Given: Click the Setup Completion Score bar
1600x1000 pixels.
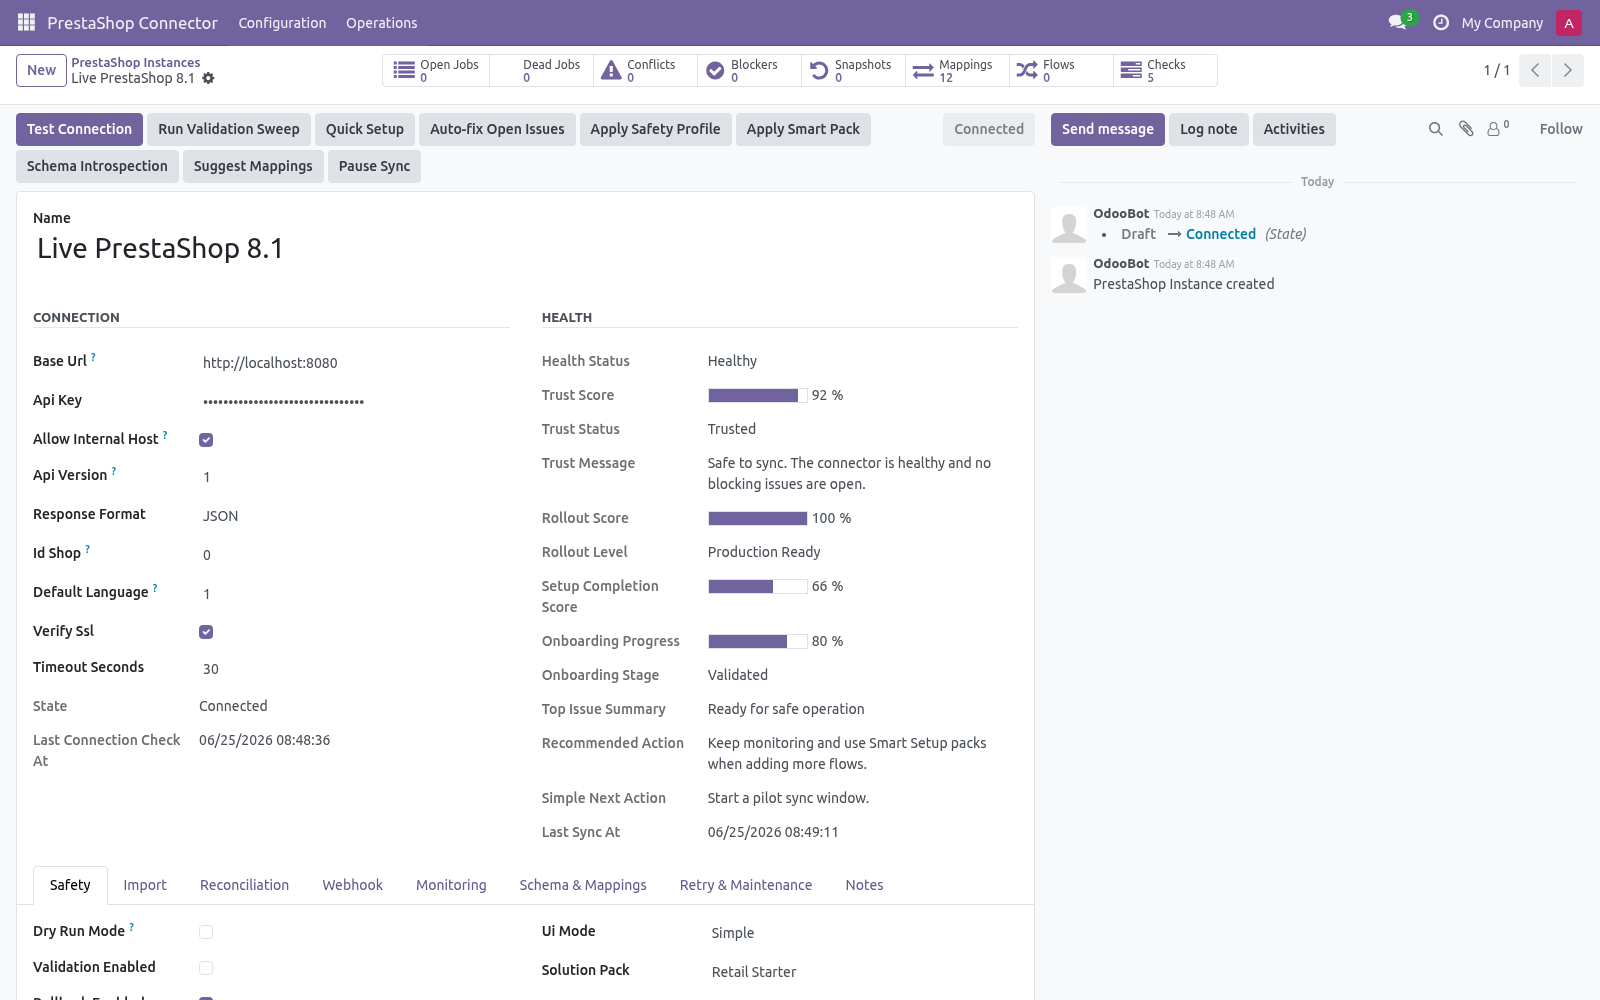Looking at the screenshot, I should point(758,586).
